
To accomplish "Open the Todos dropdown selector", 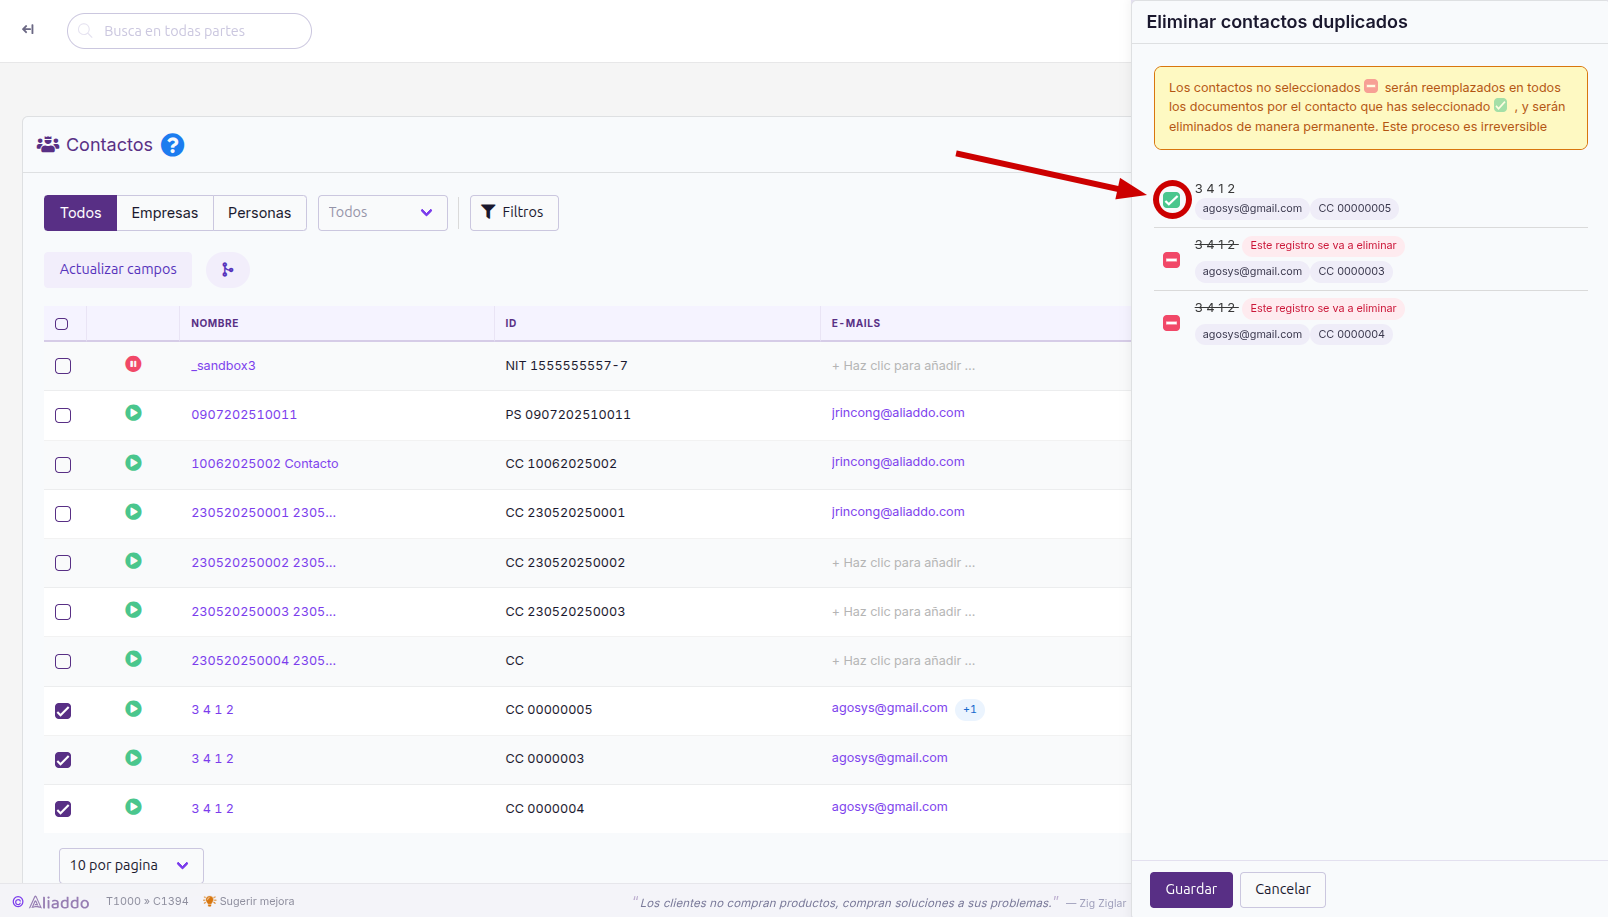I will coord(383,213).
